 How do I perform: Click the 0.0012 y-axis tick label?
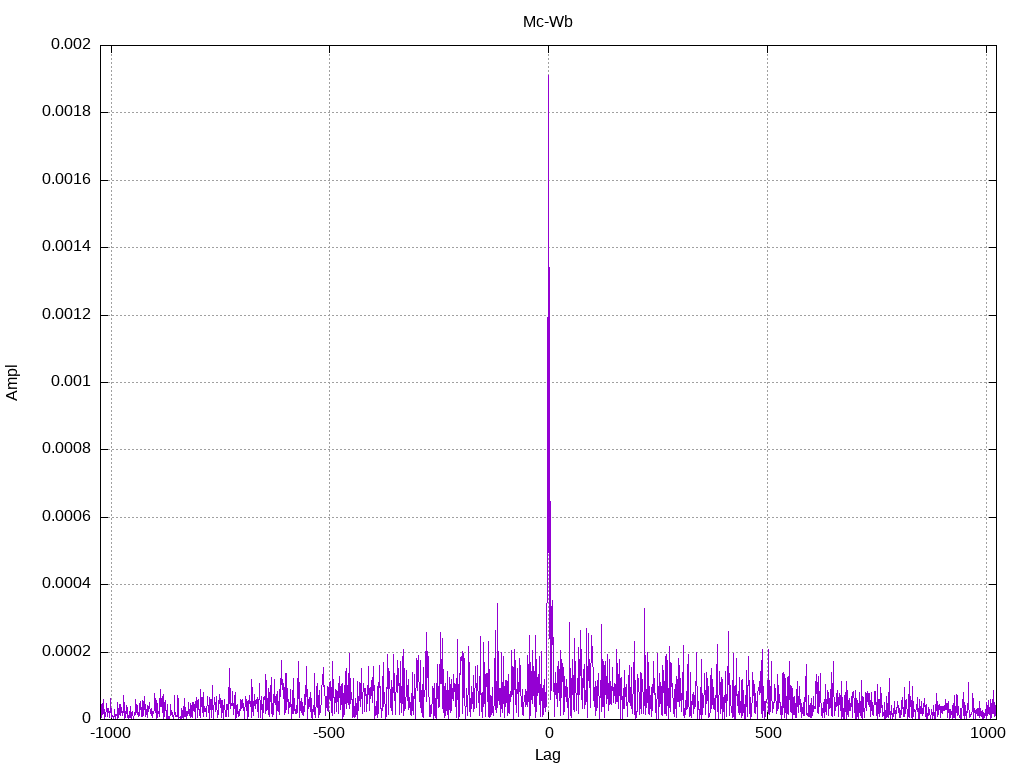coord(66,315)
